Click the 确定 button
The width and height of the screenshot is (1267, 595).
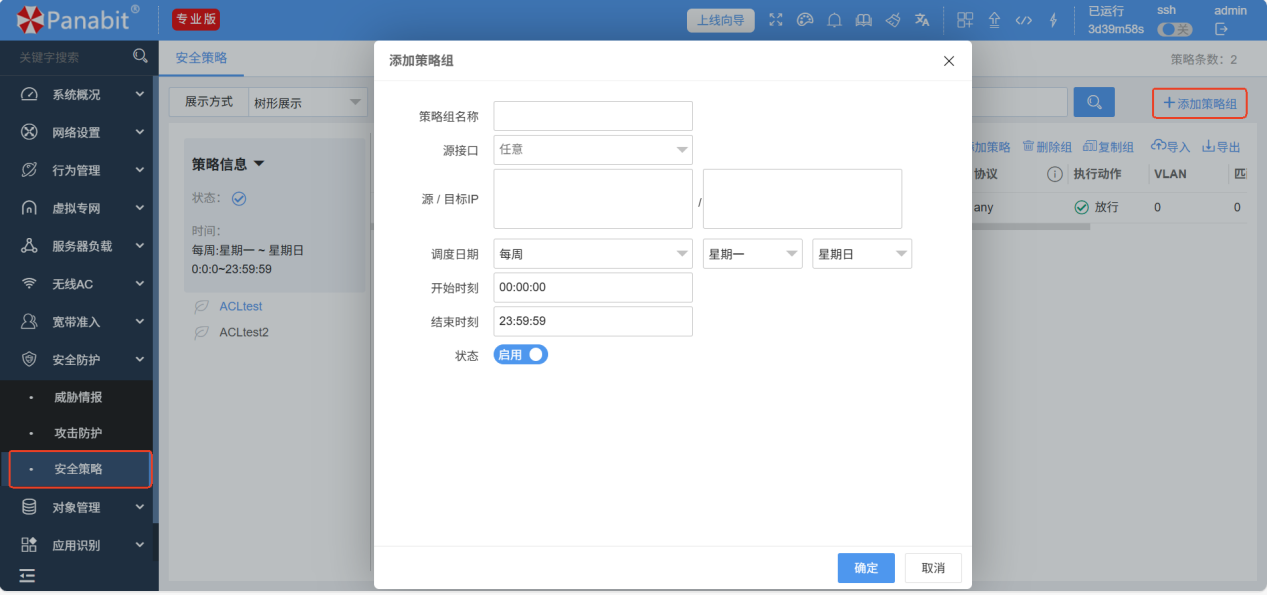click(x=866, y=568)
